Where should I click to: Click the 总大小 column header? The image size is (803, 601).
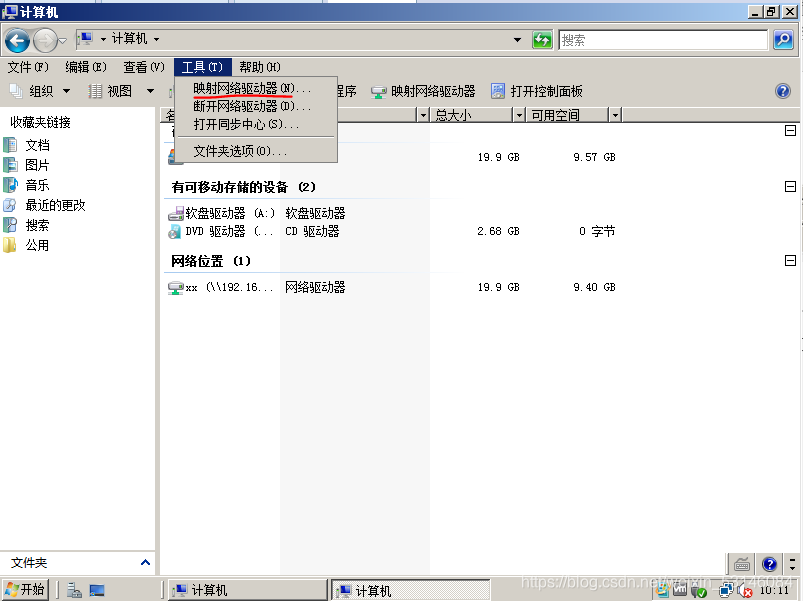pos(470,115)
